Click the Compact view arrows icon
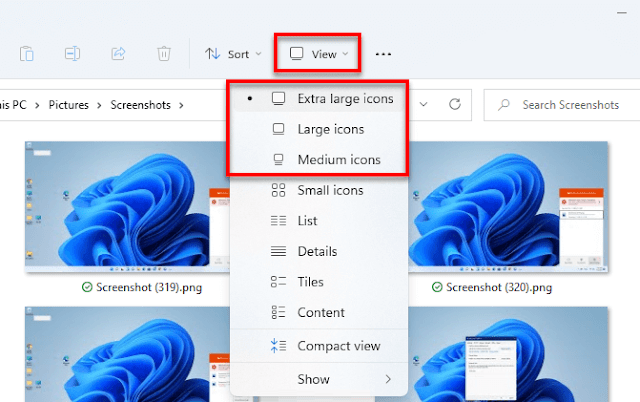This screenshot has height=402, width=640. pyautogui.click(x=278, y=346)
